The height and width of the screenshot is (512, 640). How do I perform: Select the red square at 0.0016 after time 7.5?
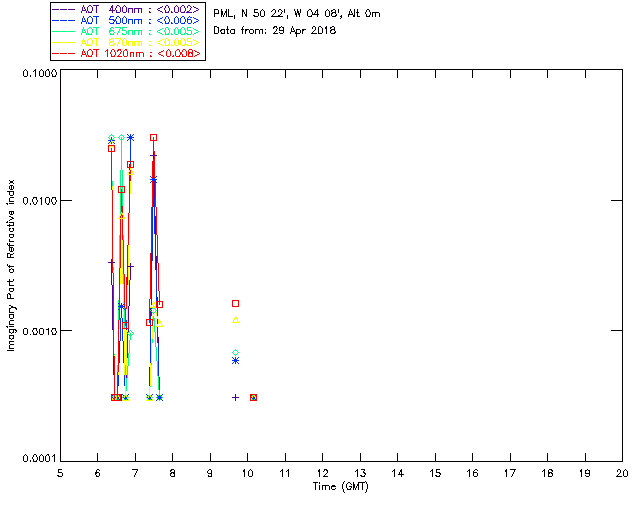click(x=160, y=304)
